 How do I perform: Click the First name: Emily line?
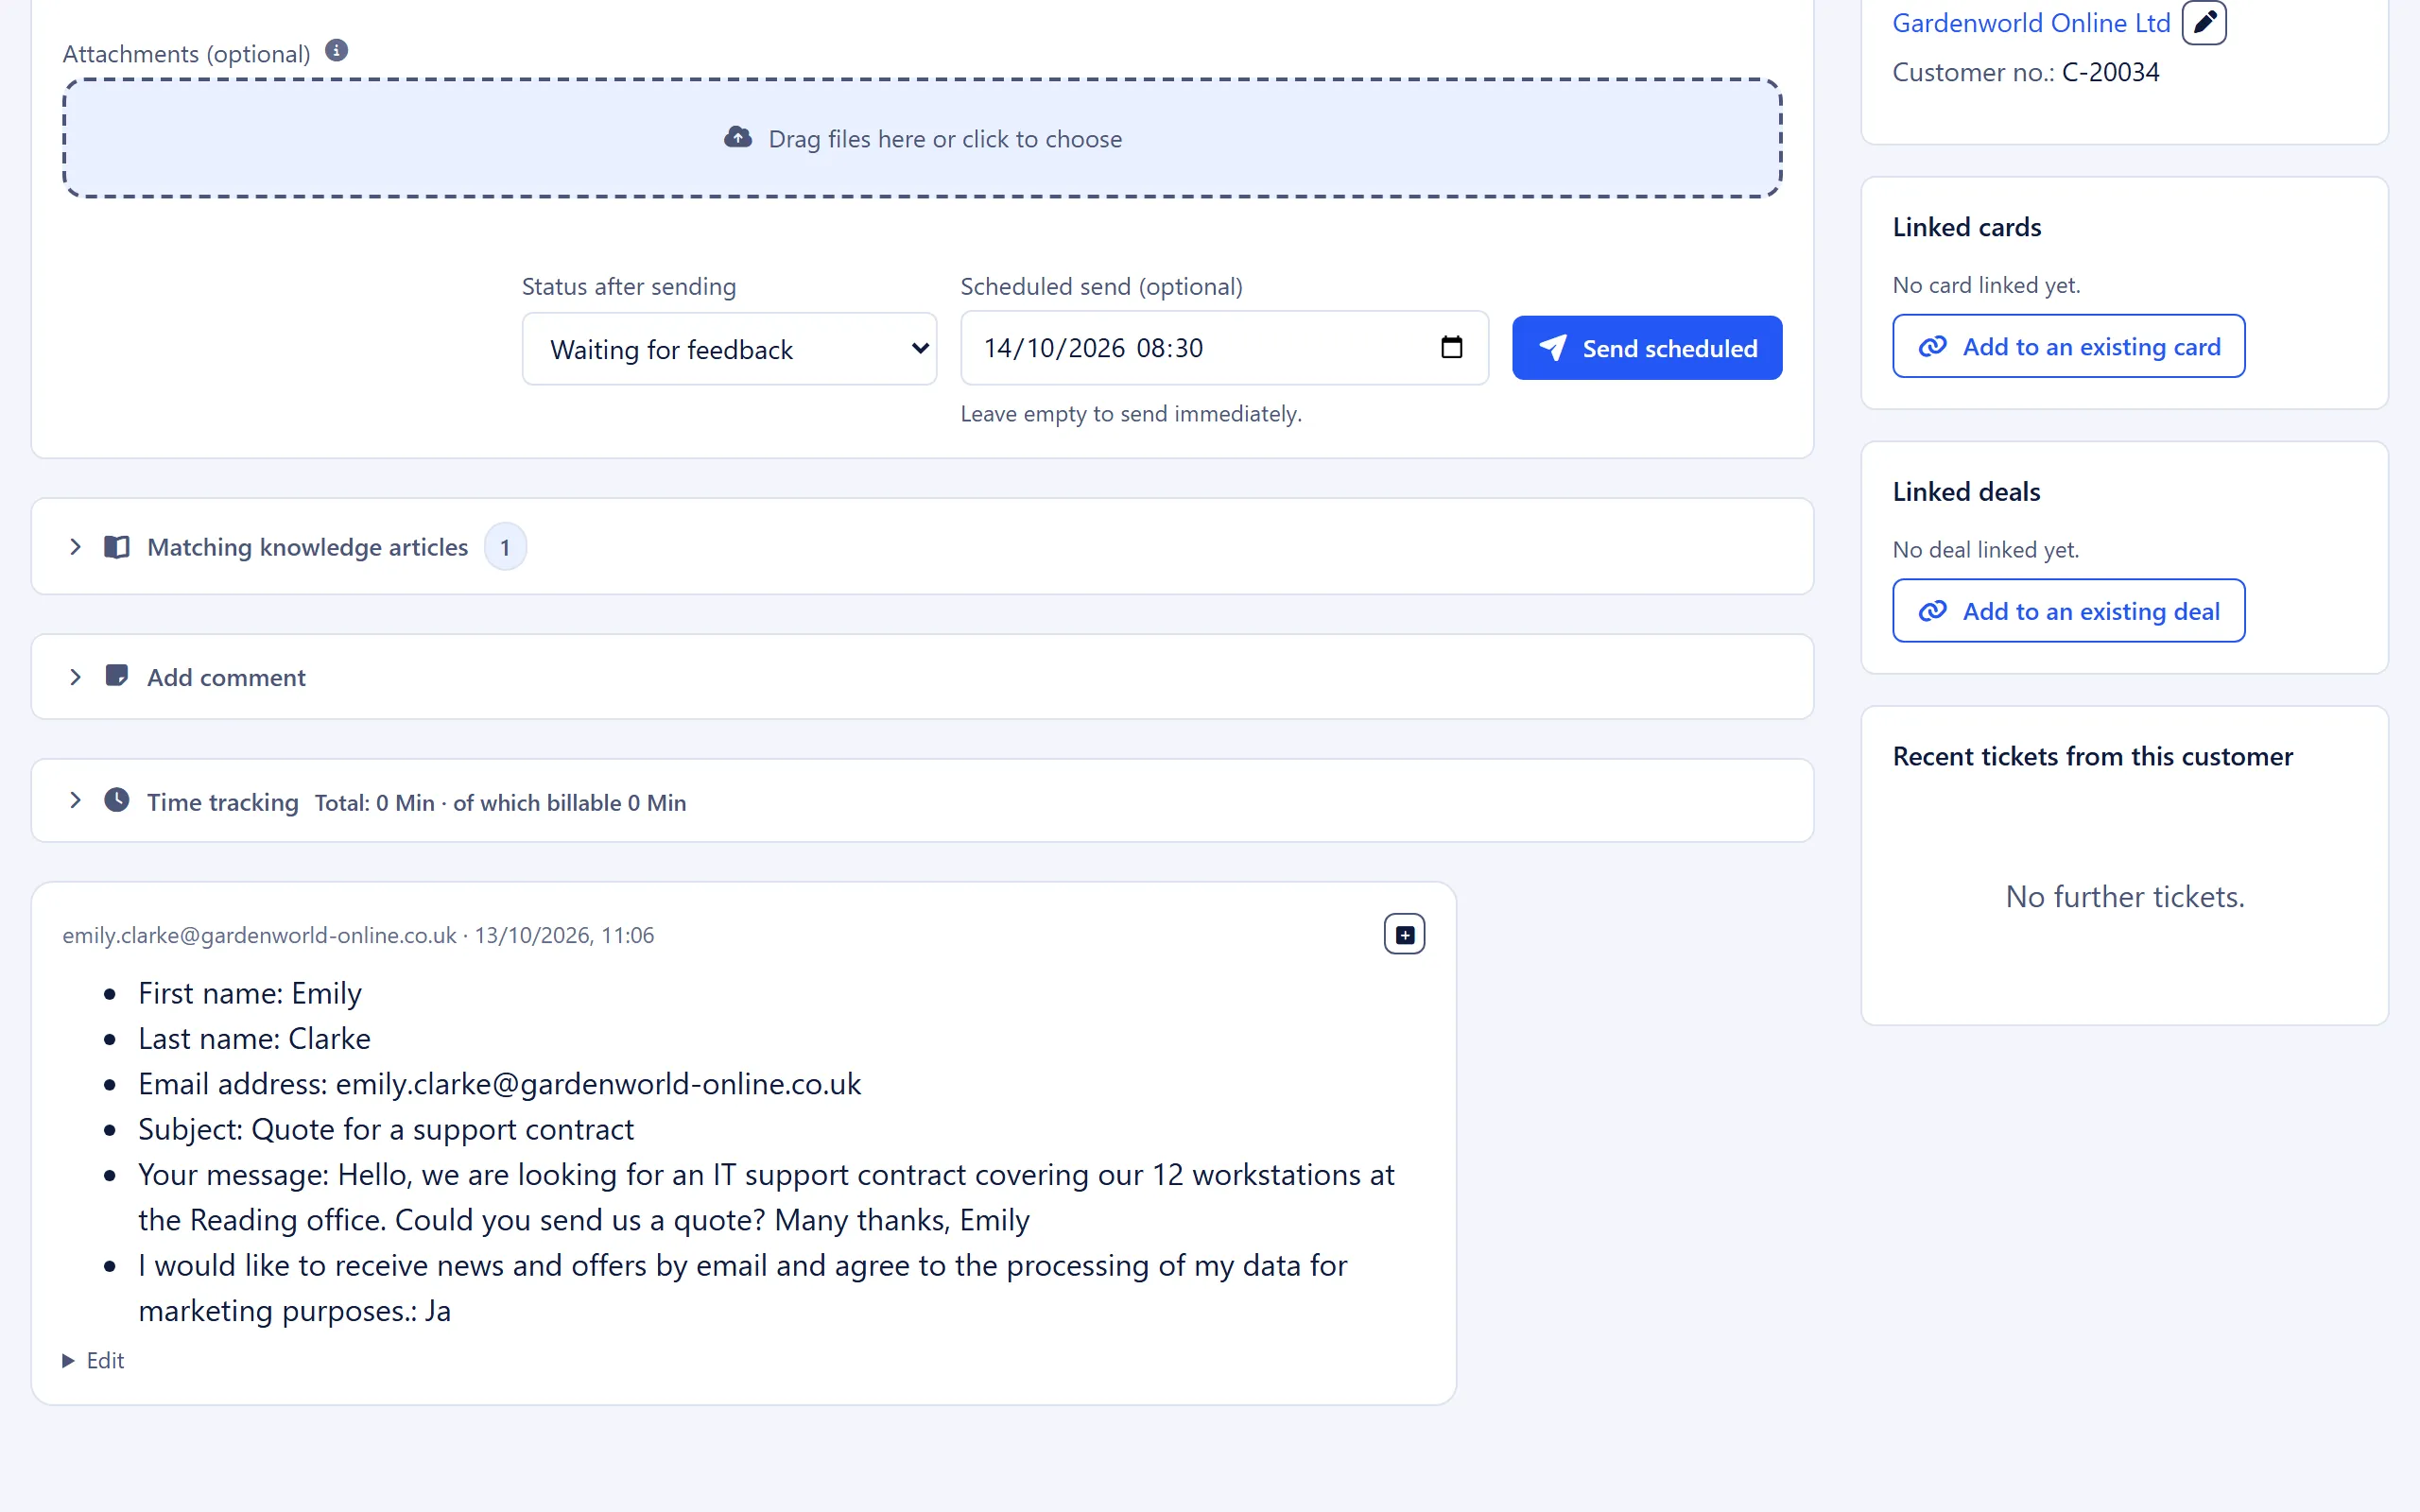(x=250, y=994)
